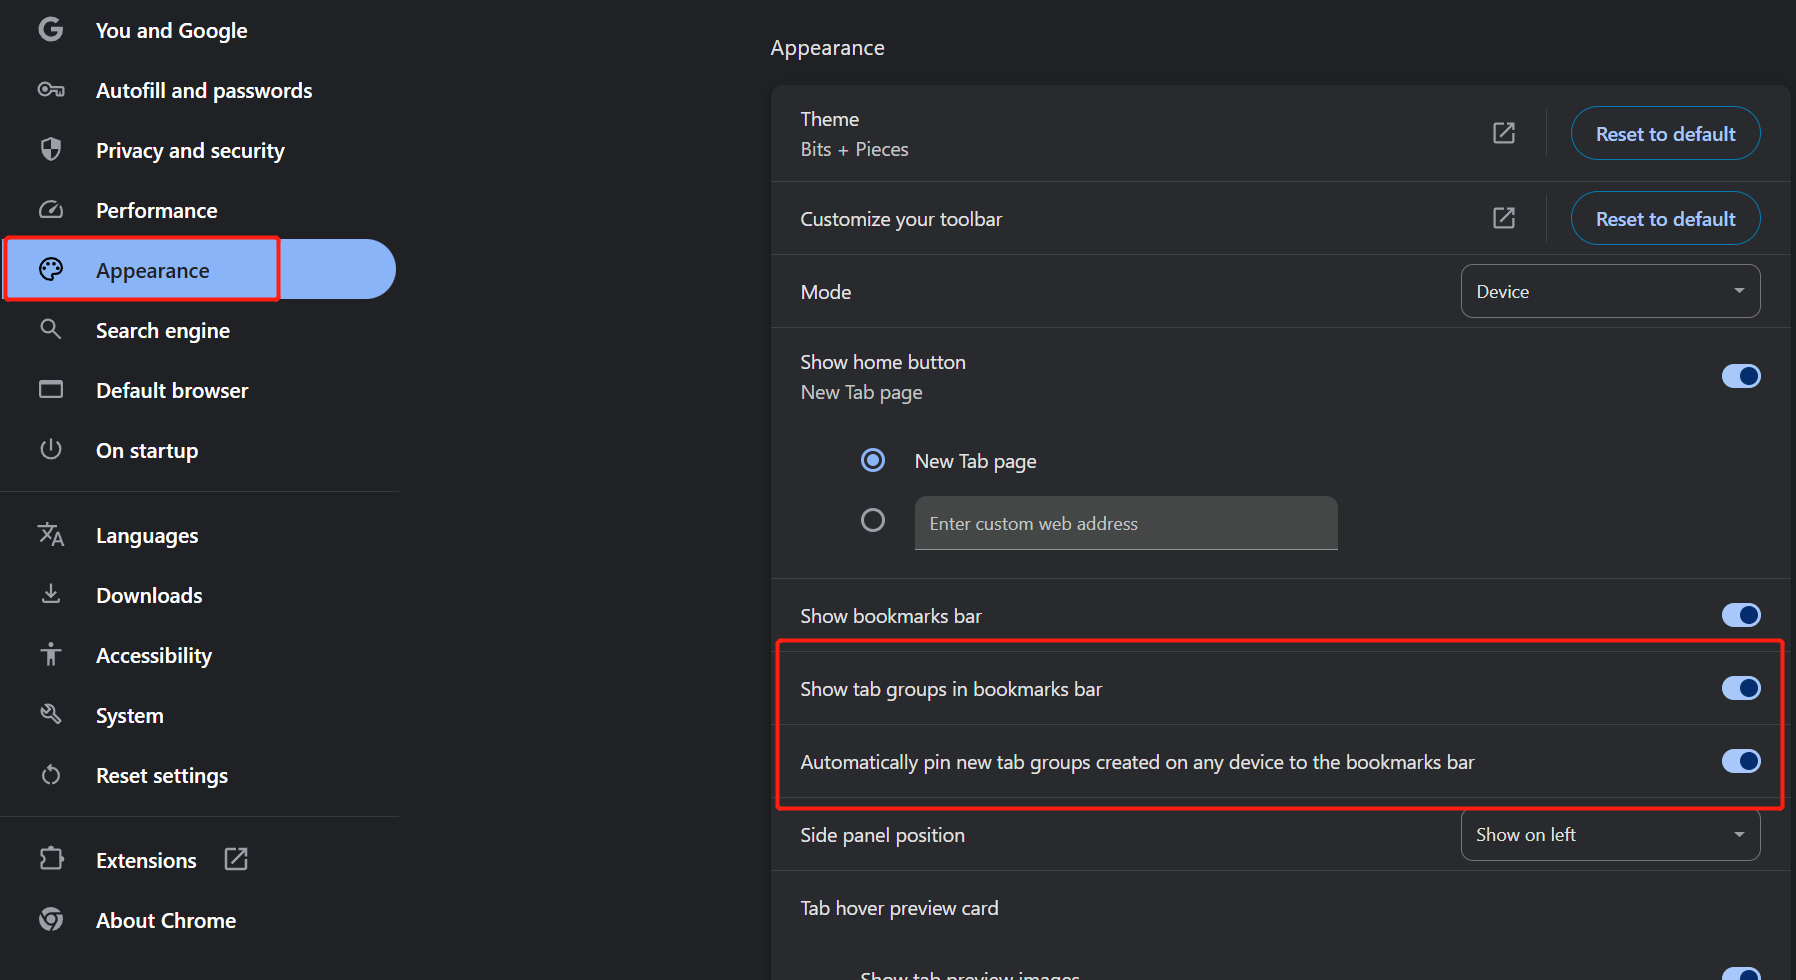Open Search engine settings
This screenshot has height=980, width=1796.
(x=163, y=331)
